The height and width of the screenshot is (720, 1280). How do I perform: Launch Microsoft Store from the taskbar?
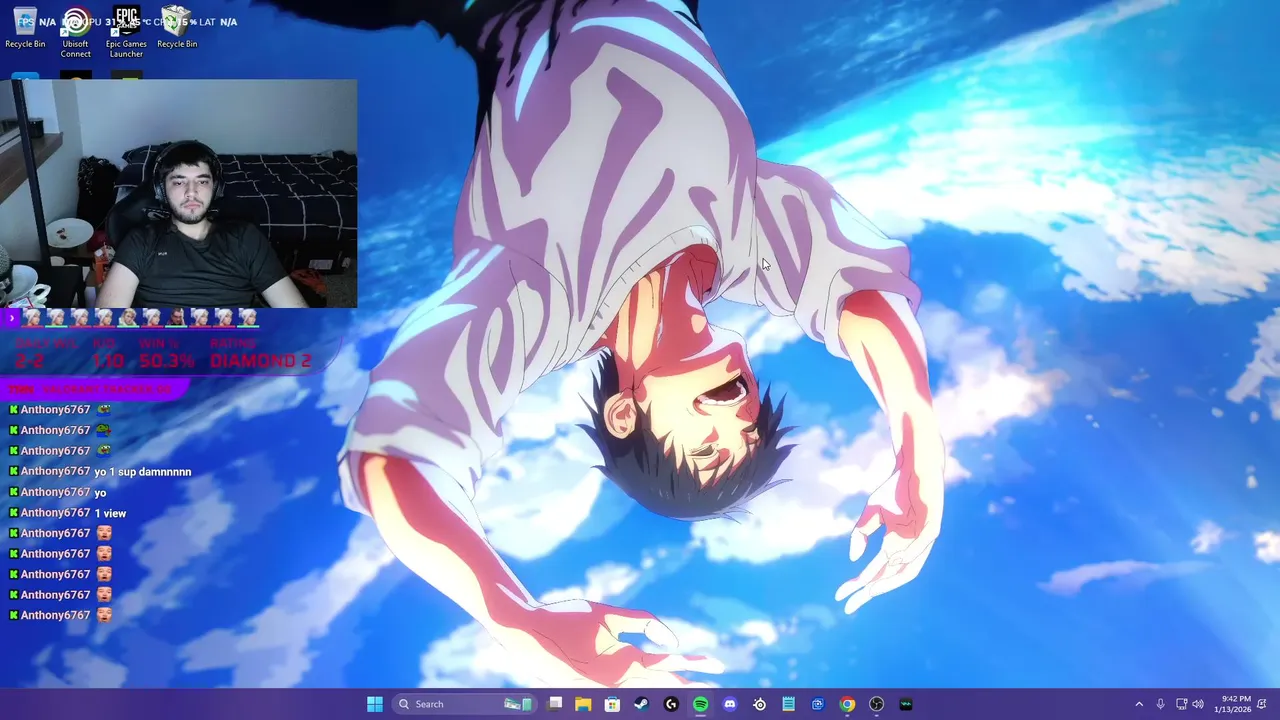click(x=612, y=704)
